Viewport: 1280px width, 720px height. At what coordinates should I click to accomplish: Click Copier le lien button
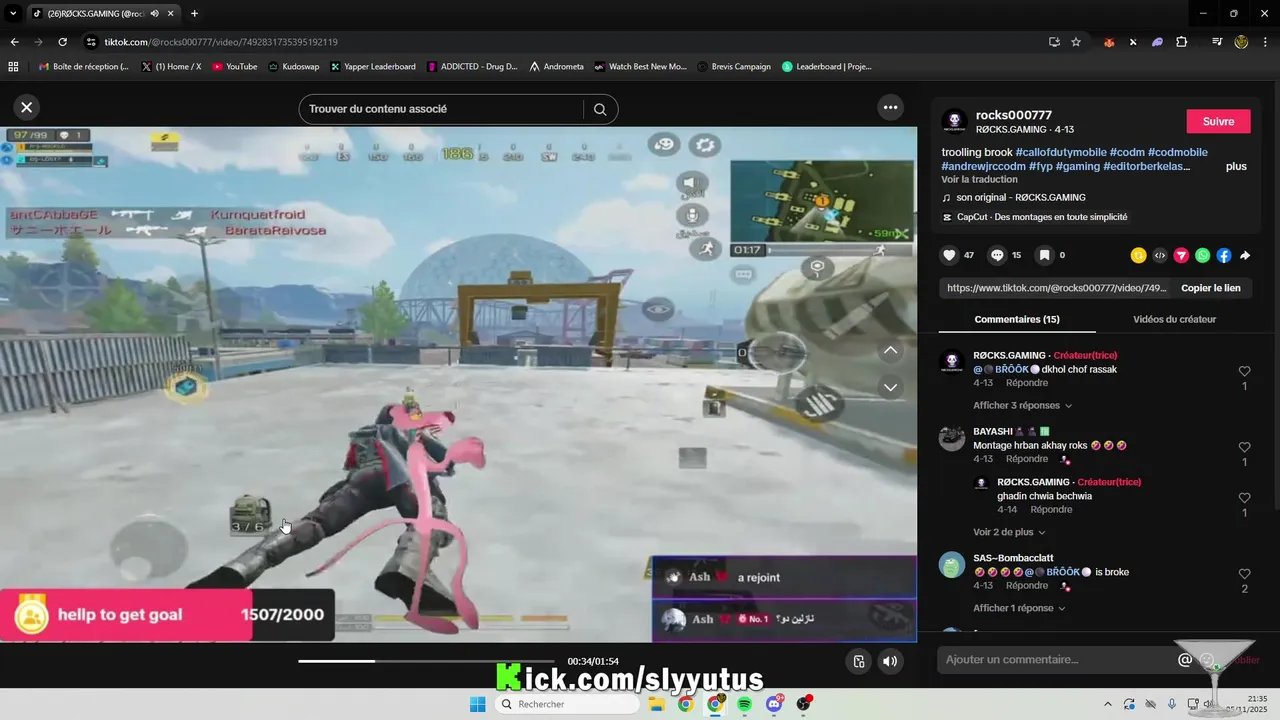pyautogui.click(x=1210, y=288)
